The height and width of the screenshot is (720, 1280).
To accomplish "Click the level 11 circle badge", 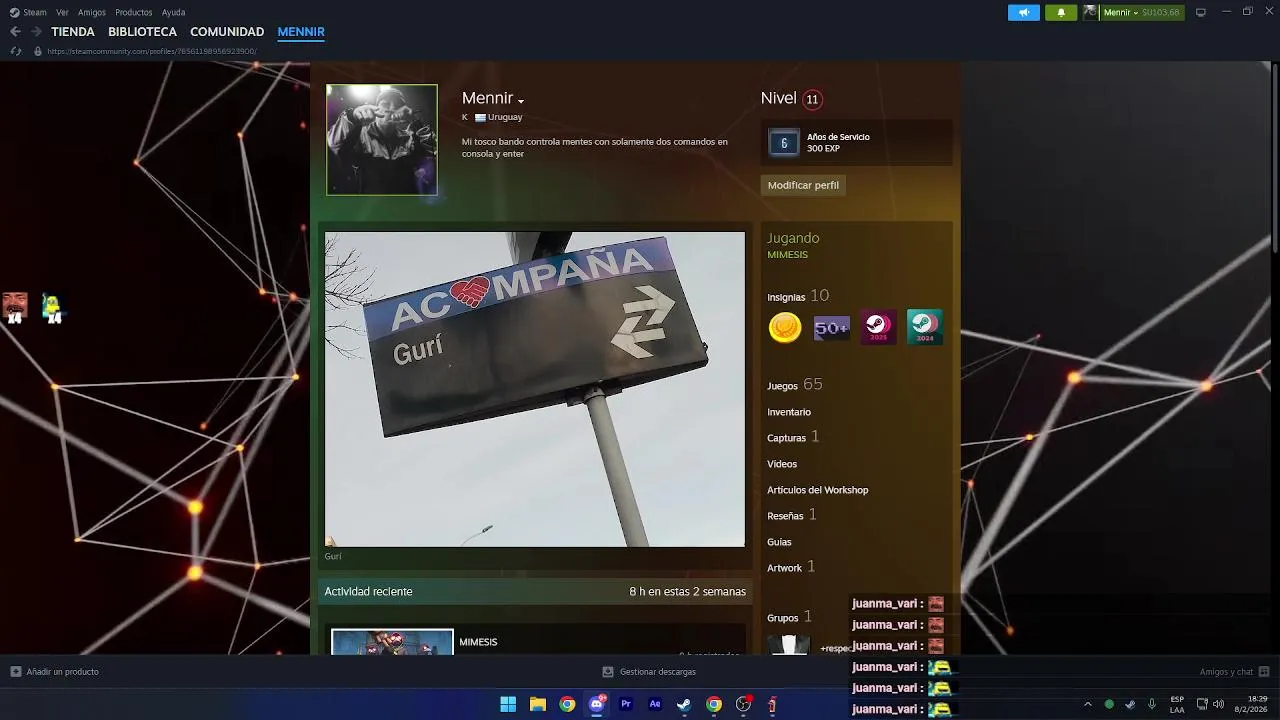I will point(812,99).
